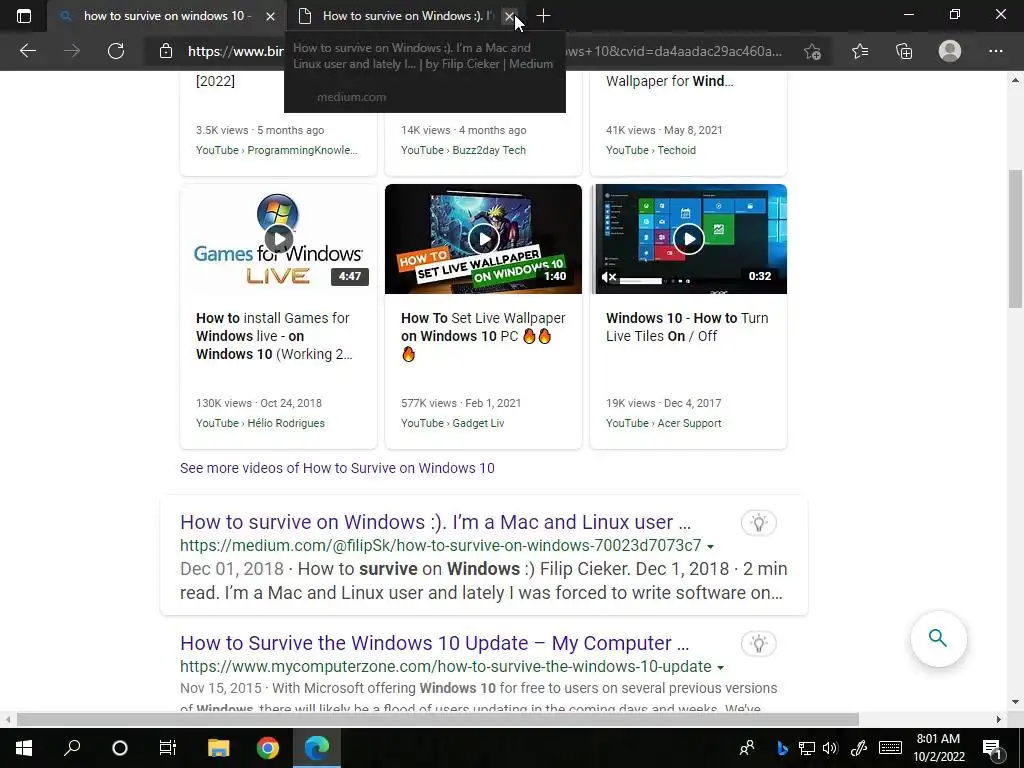Click the vertical scrollbar thumb
1024x768 pixels.
(1015, 238)
